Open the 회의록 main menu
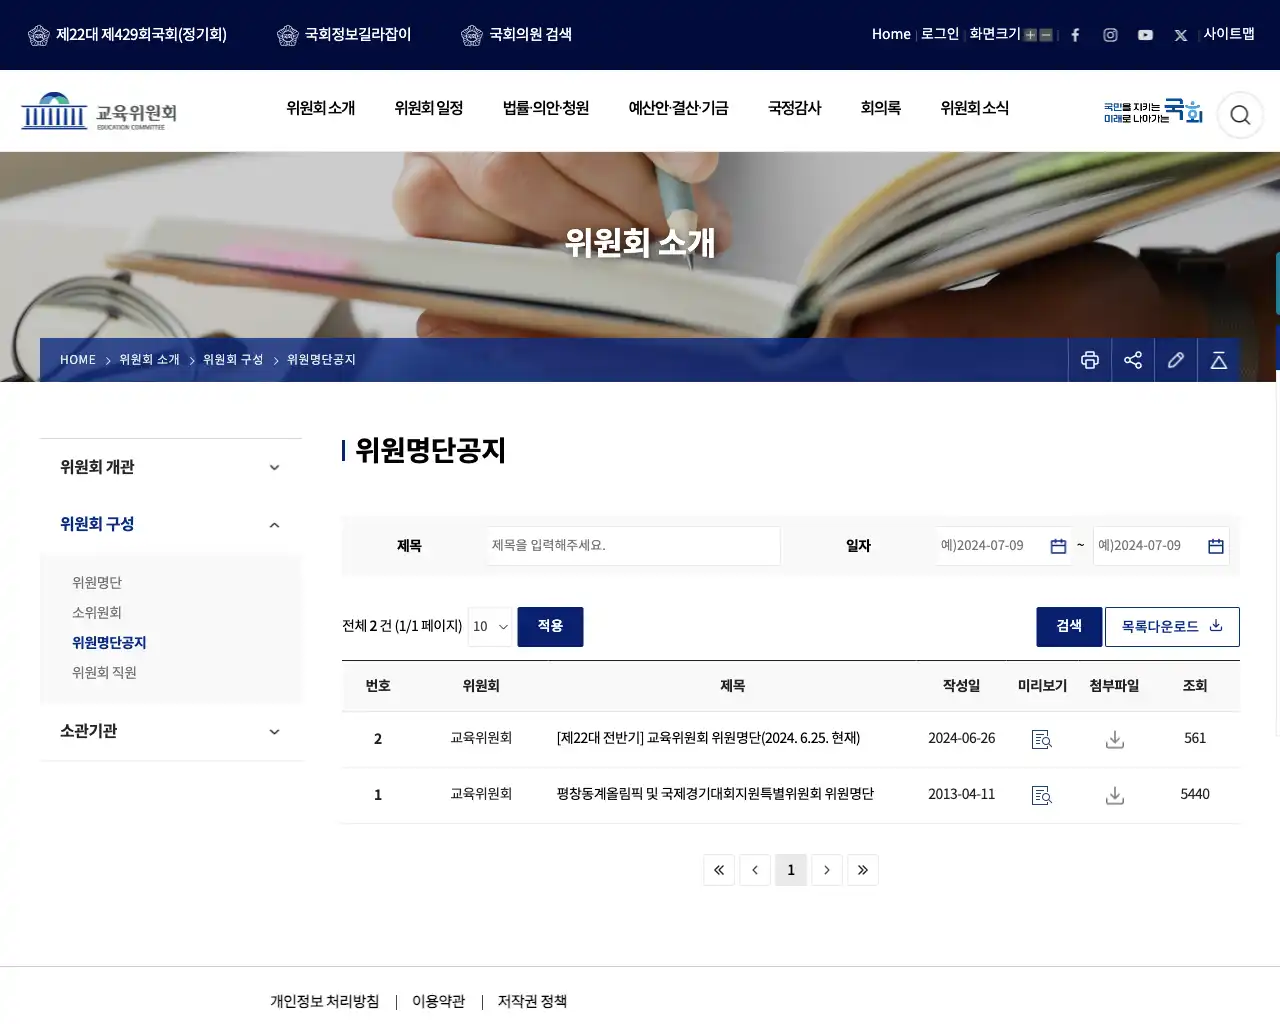The height and width of the screenshot is (1024, 1280). click(x=881, y=108)
